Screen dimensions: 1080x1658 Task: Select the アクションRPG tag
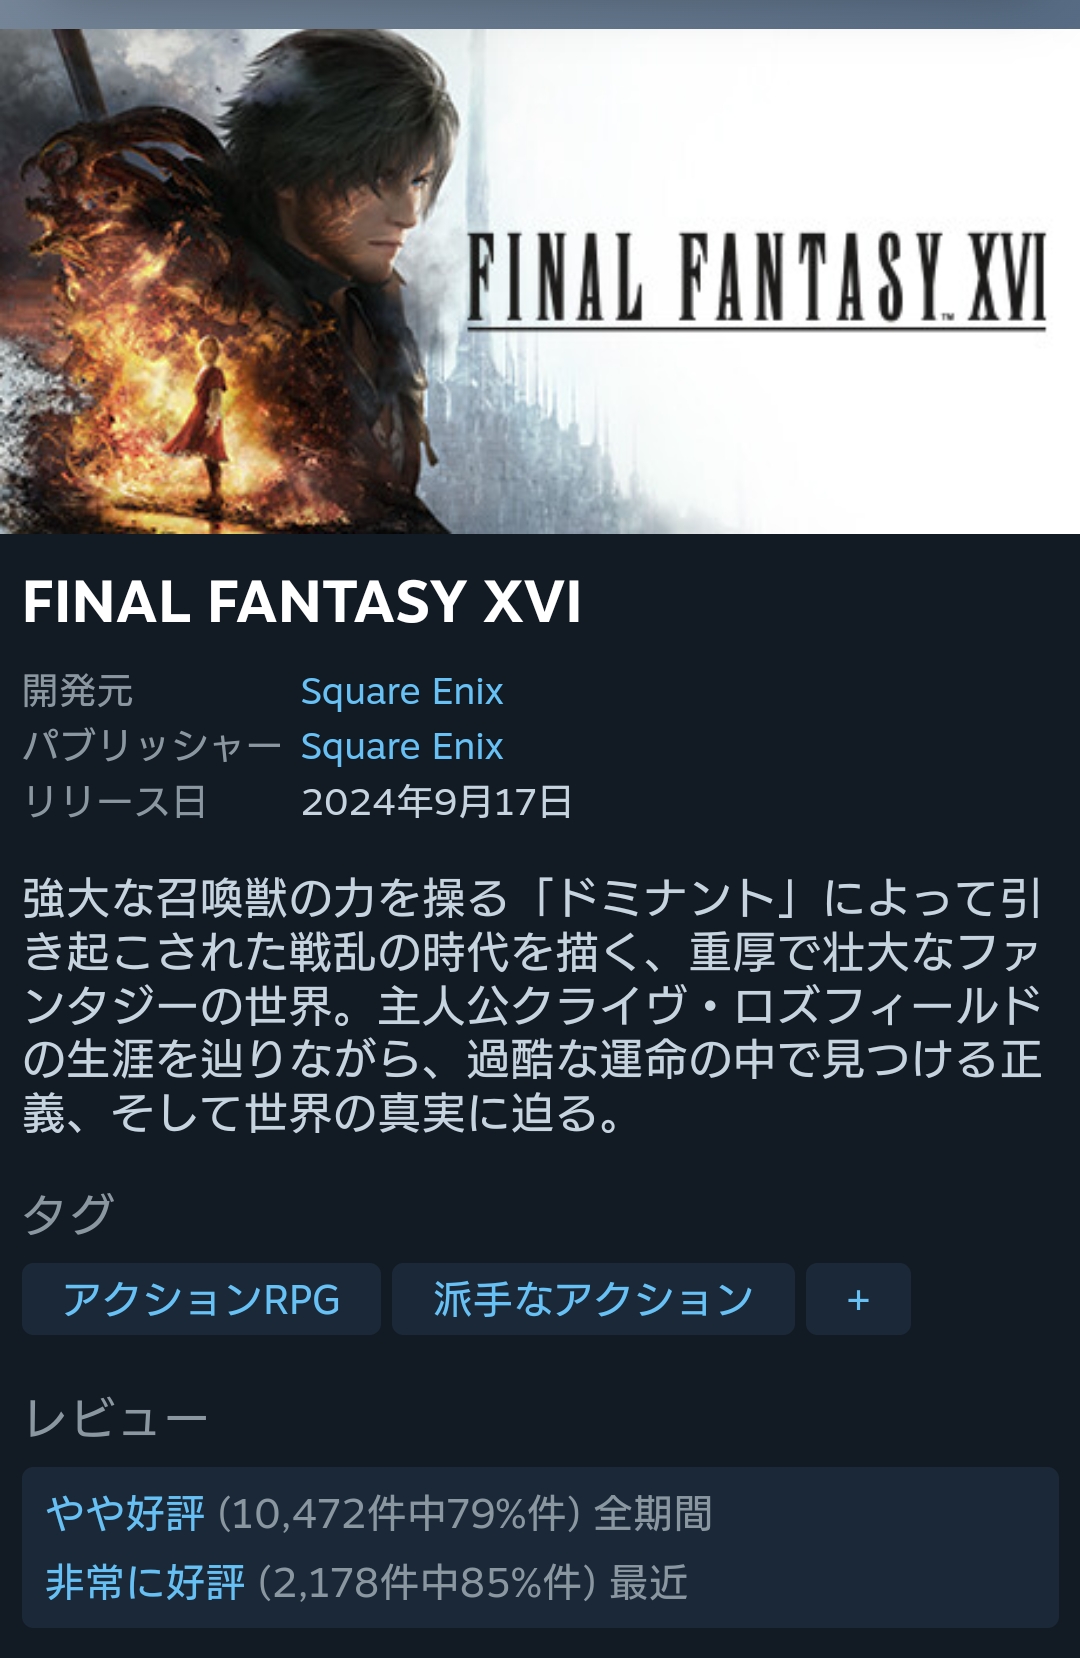201,1299
